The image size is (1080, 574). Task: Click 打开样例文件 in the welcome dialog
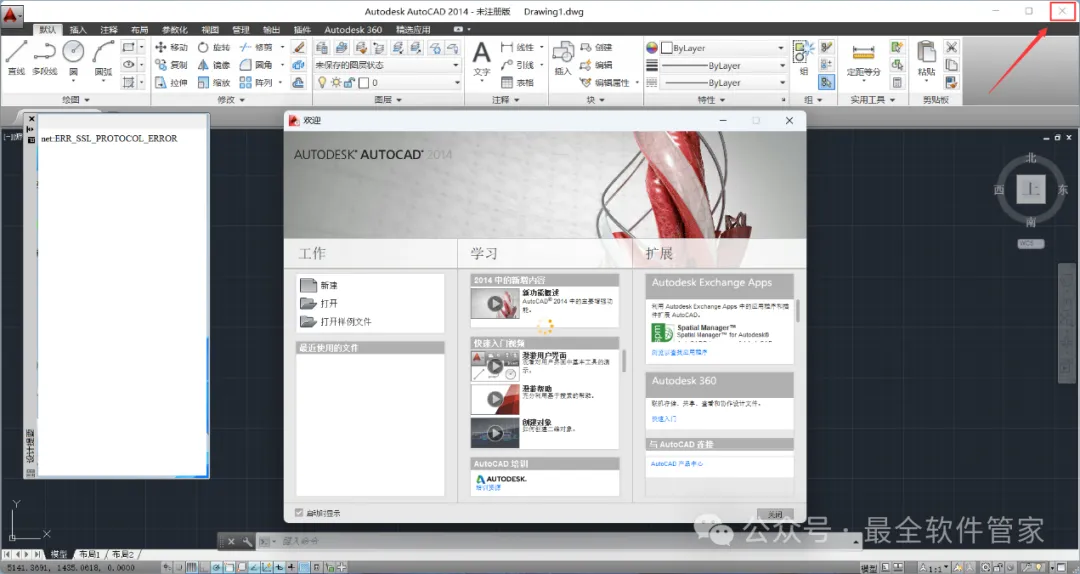[336, 322]
